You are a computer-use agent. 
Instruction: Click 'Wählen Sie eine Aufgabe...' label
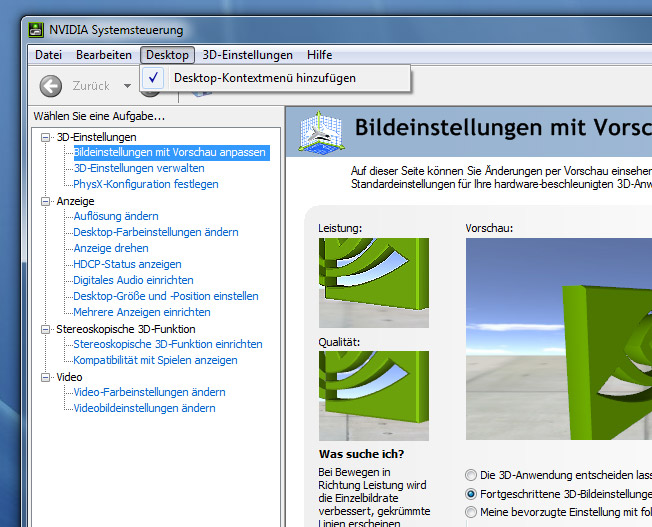pos(99,116)
